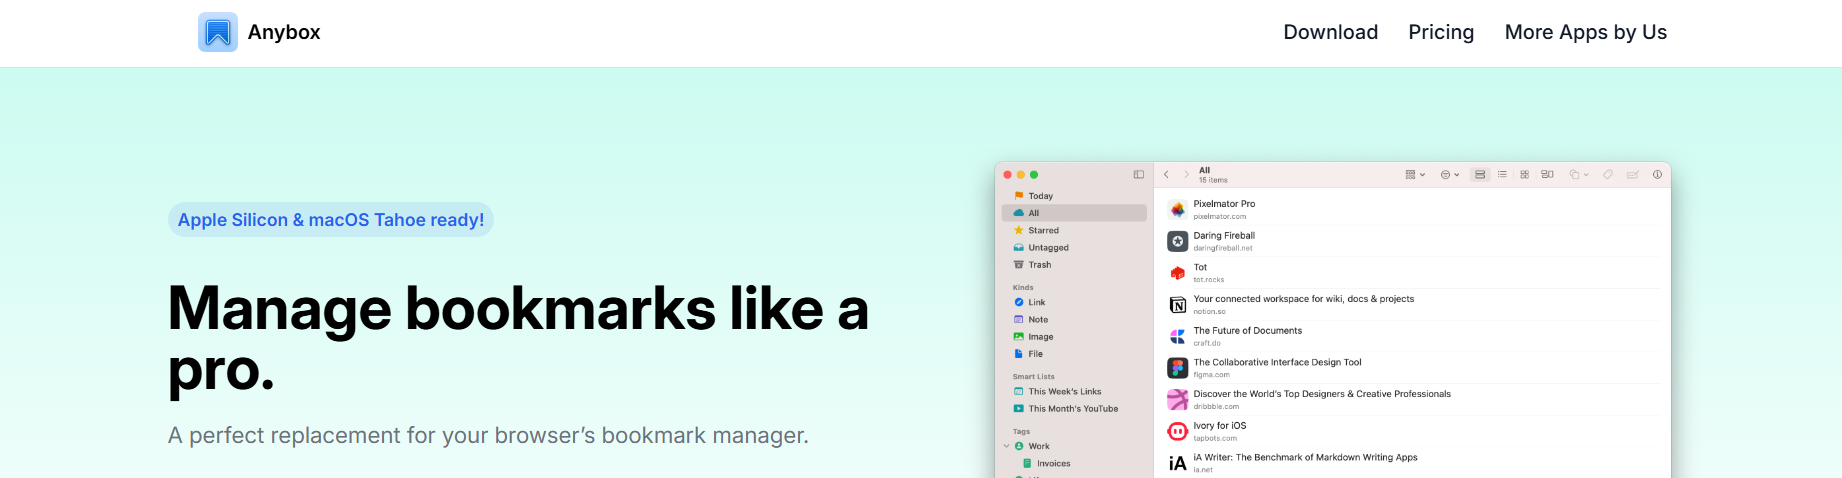Open the group-by dropdown in the app toolbar
This screenshot has width=1842, height=478.
[x=1415, y=175]
